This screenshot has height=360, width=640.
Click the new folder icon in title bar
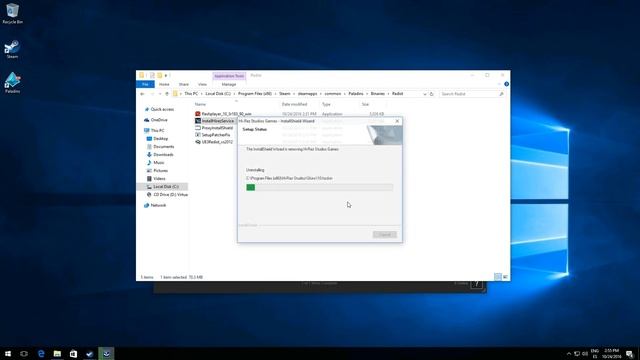coord(160,76)
